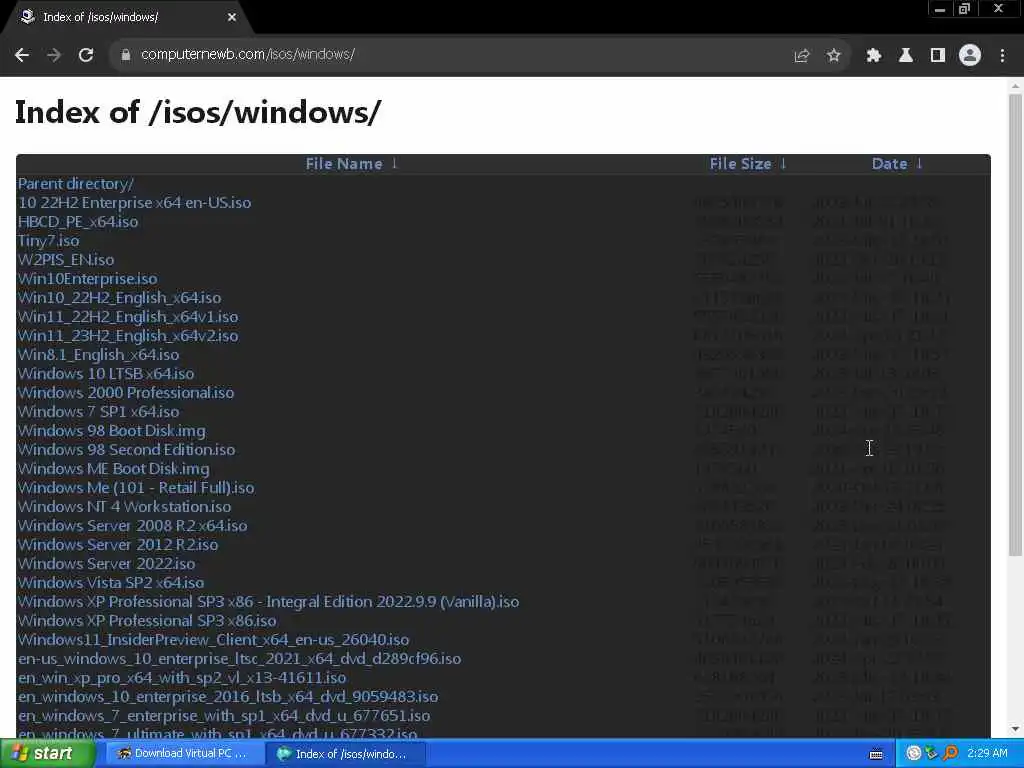Click Windows 7 SP1 x64.iso
Viewport: 1024px width, 768px height.
point(99,411)
